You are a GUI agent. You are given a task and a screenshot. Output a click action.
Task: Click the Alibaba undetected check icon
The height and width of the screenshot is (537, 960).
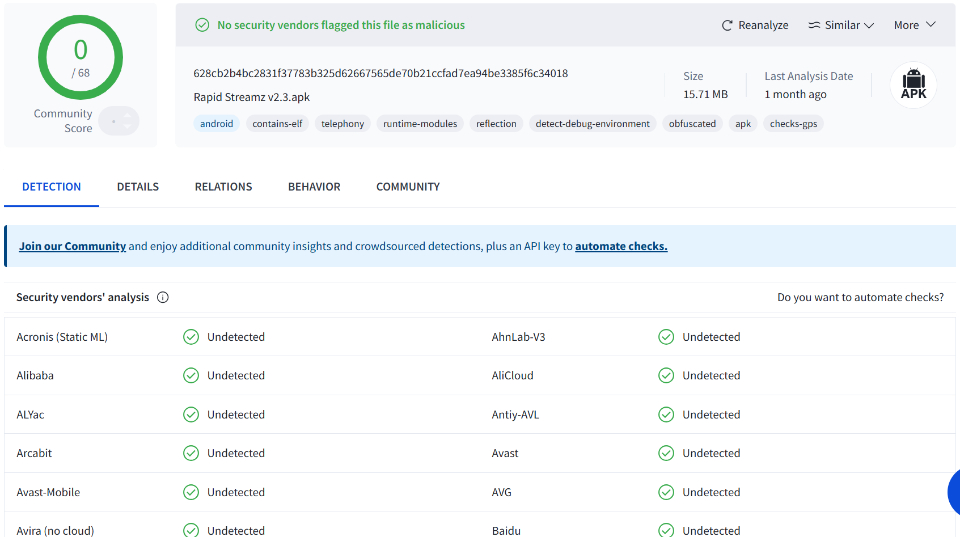click(191, 375)
